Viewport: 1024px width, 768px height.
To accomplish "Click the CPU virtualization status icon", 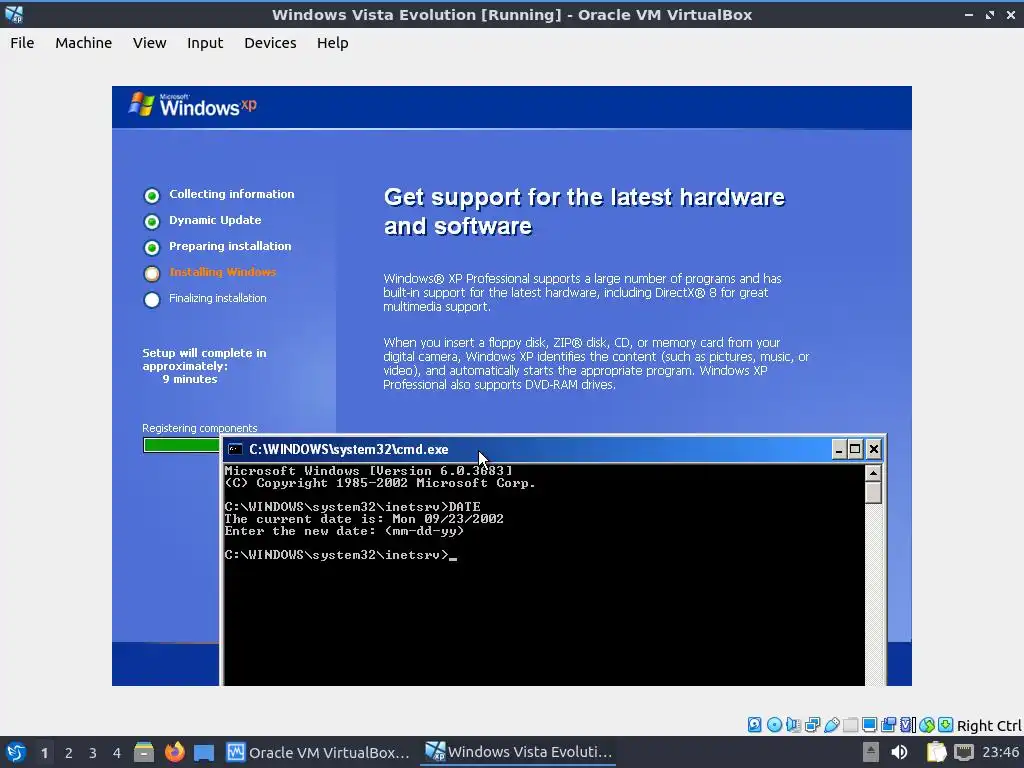I will [908, 725].
